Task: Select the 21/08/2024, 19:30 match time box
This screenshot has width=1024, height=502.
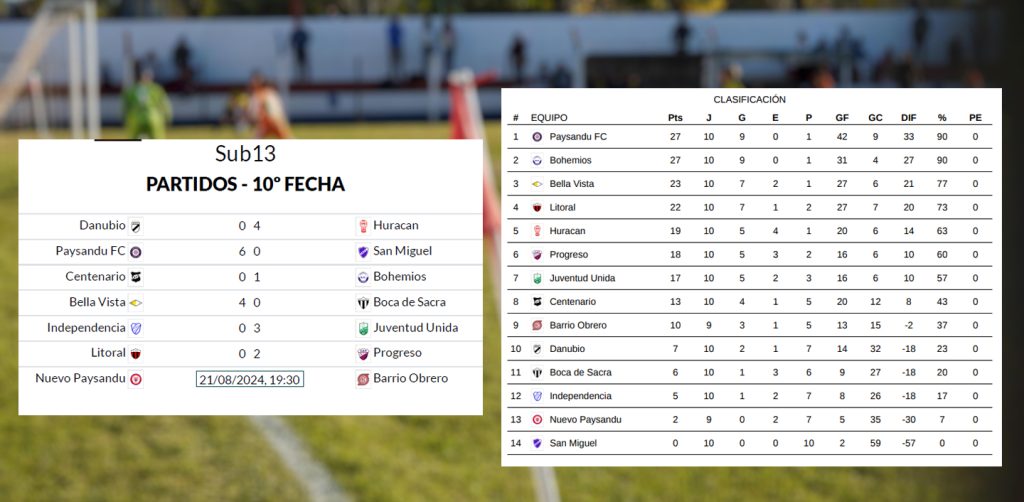Action: (x=249, y=379)
